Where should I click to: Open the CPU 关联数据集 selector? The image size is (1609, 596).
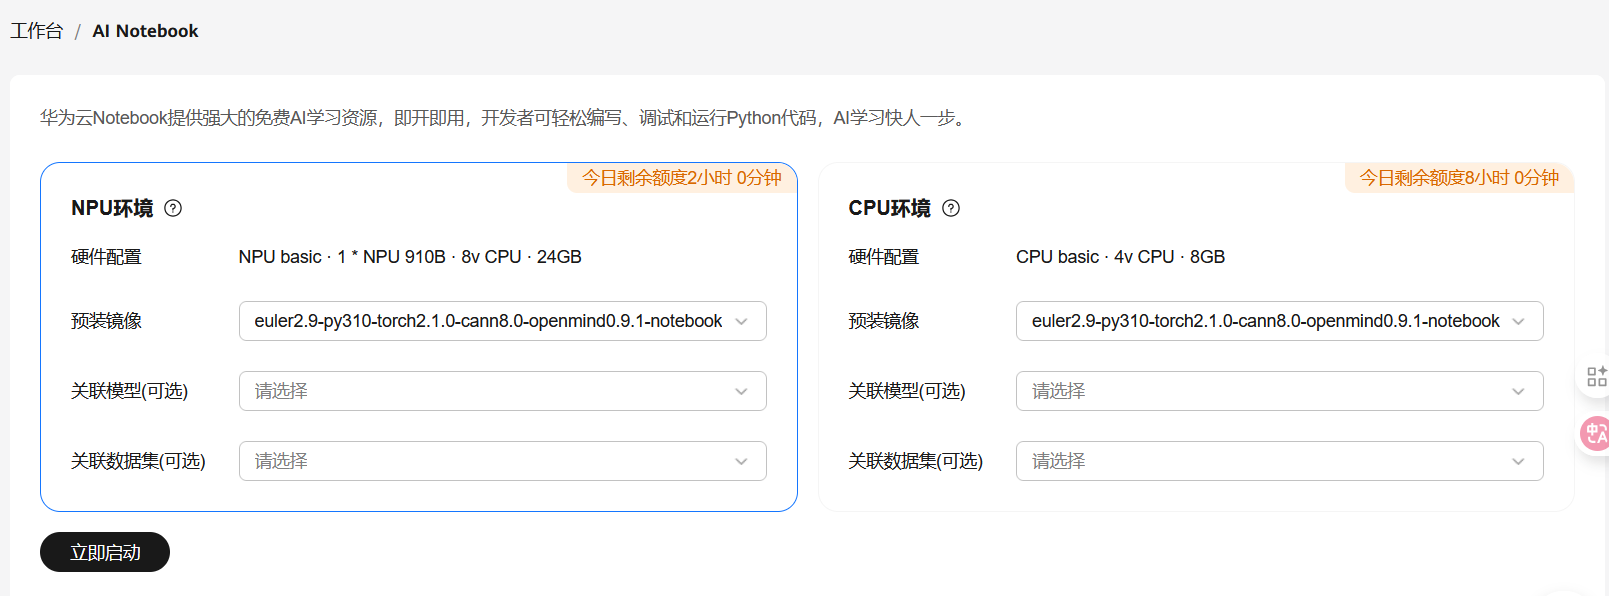(x=1279, y=461)
